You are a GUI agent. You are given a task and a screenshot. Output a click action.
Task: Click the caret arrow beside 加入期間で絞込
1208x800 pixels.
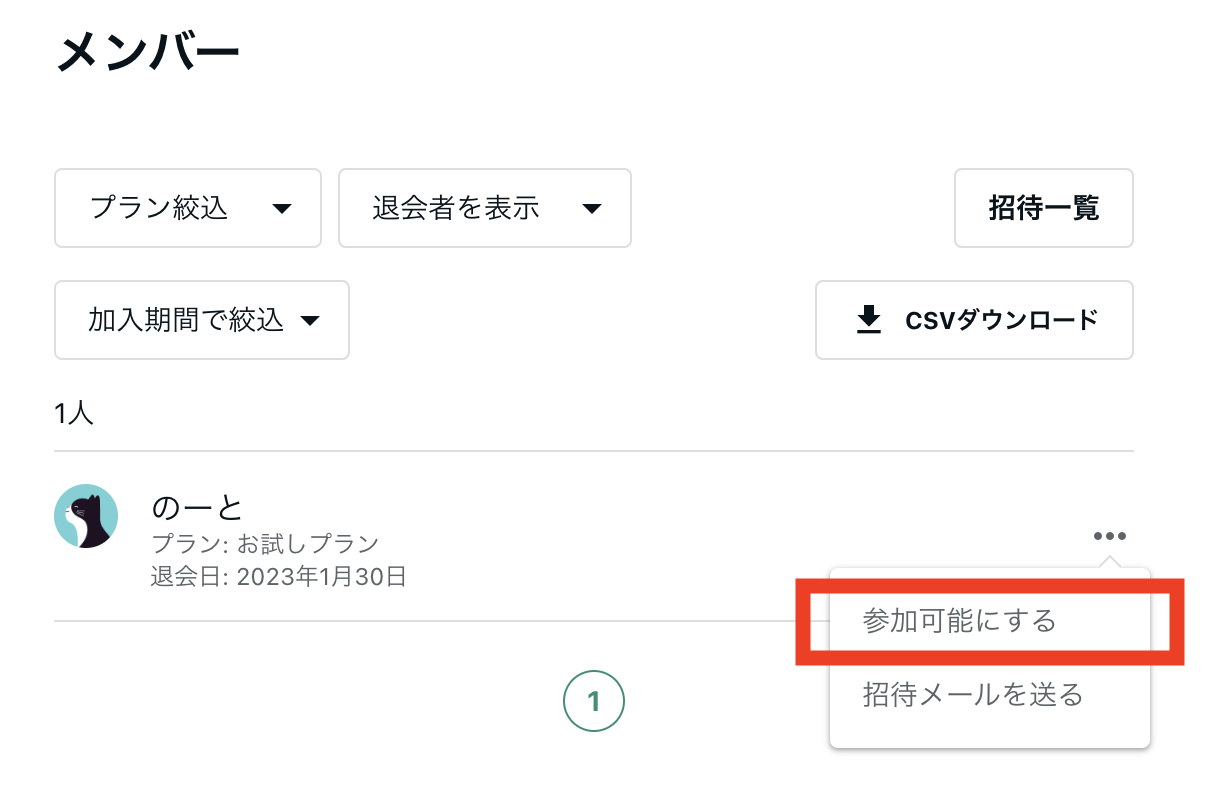coord(310,321)
